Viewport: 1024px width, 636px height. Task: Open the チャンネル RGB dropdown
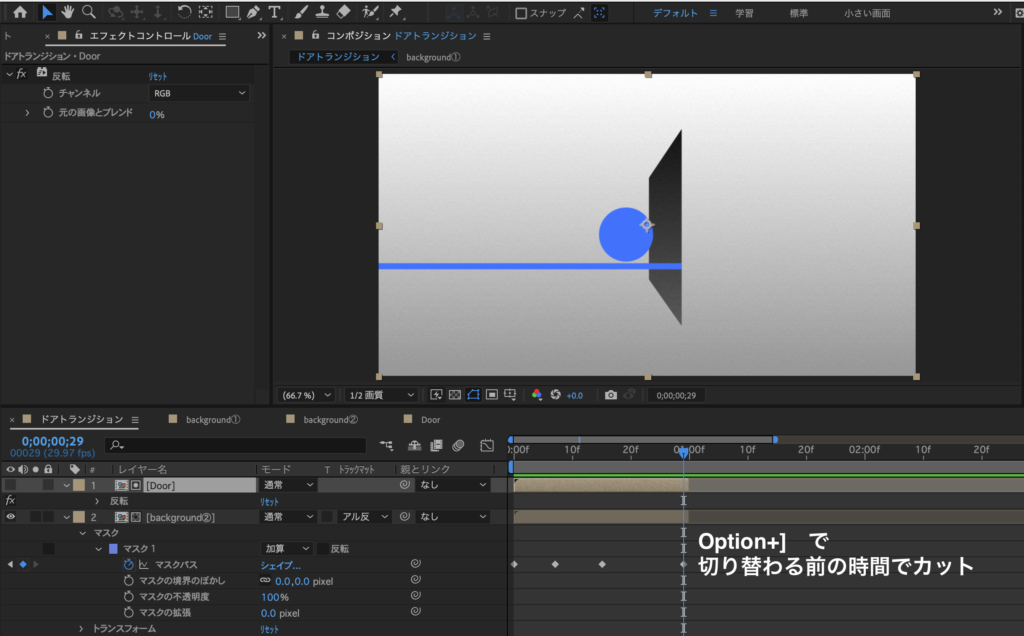click(199, 93)
